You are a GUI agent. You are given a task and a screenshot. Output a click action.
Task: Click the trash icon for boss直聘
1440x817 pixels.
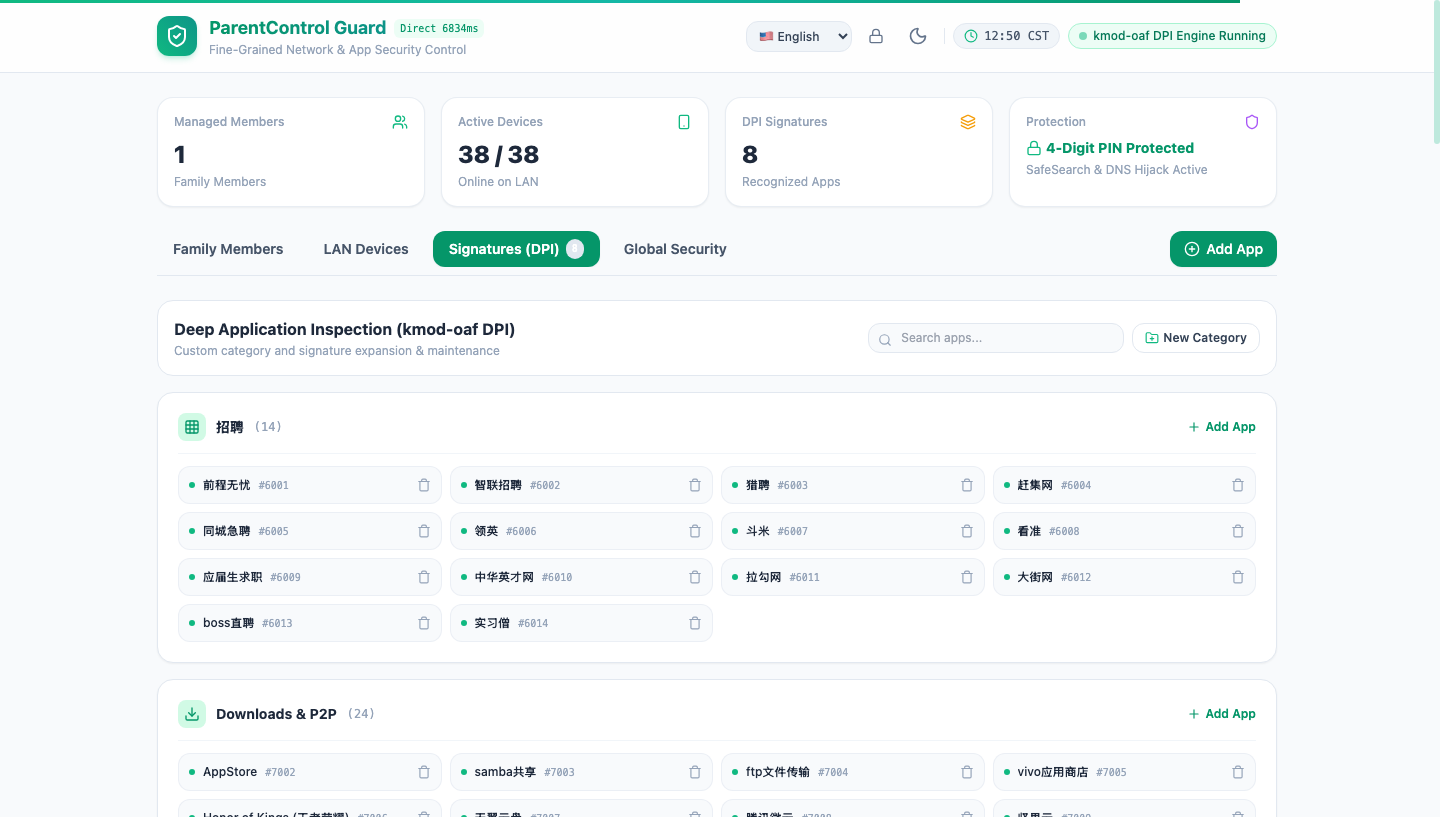424,623
